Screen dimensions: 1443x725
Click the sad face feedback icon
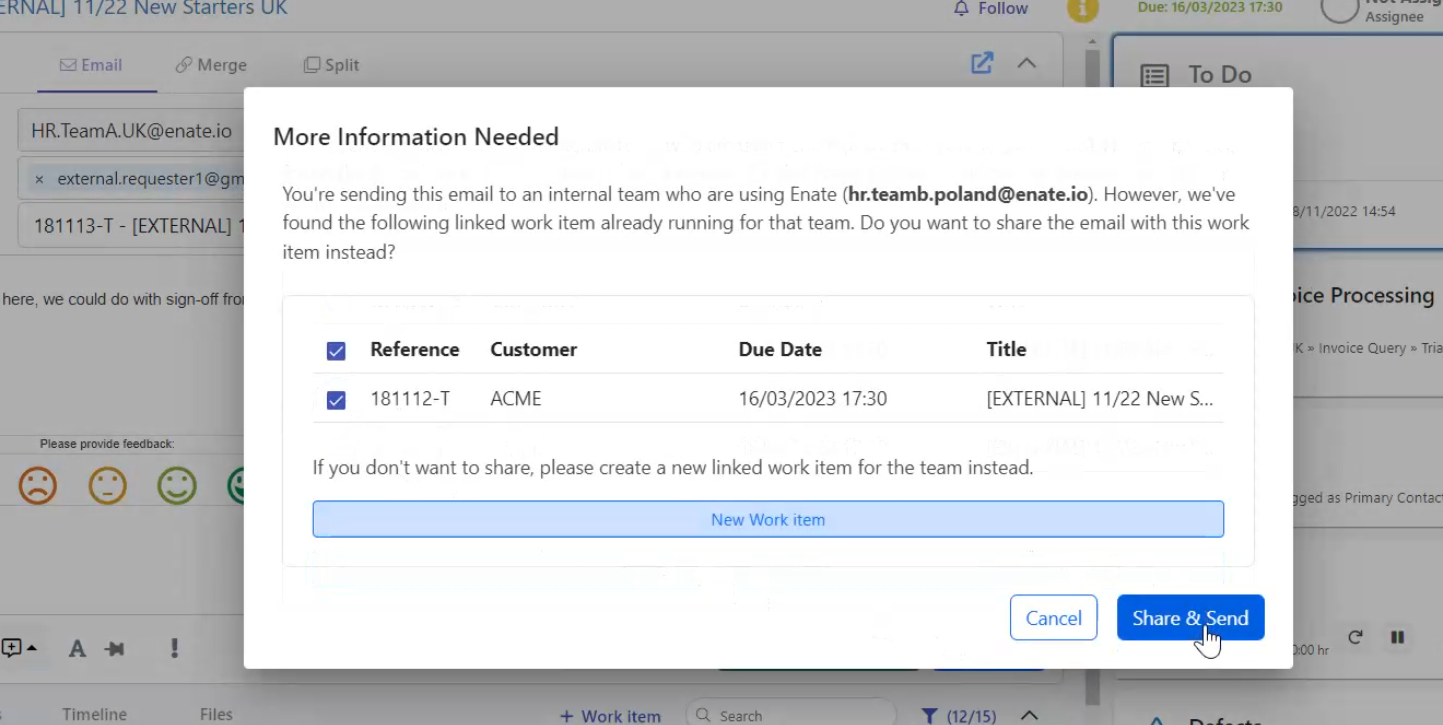tap(38, 486)
